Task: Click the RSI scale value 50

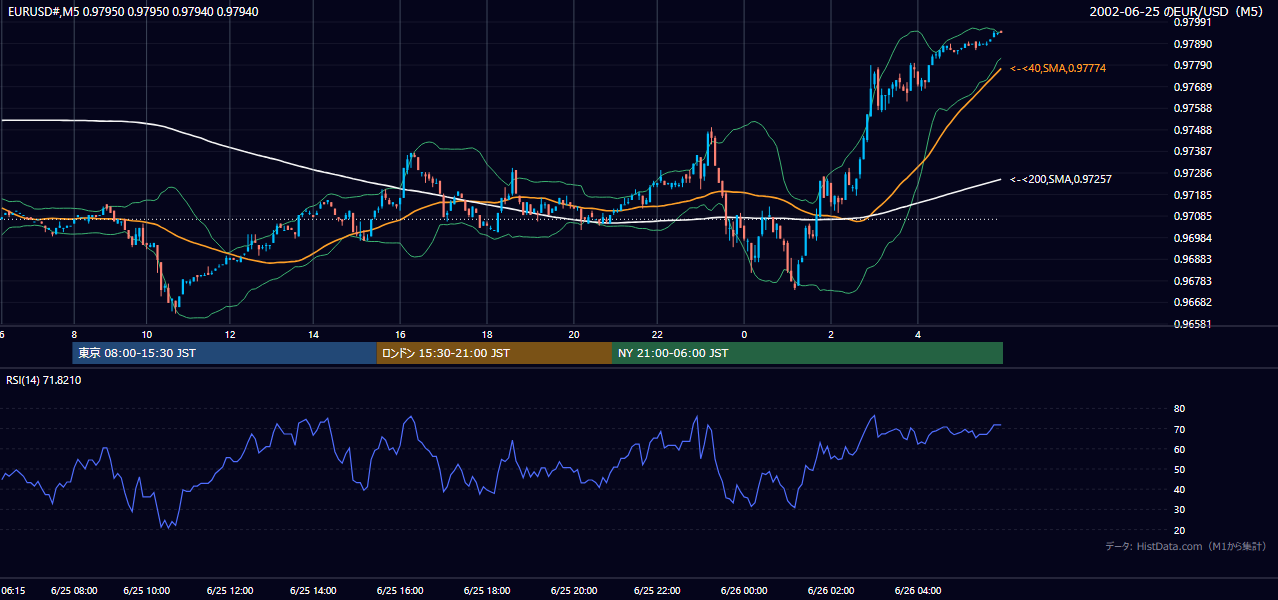Action: click(x=1179, y=469)
